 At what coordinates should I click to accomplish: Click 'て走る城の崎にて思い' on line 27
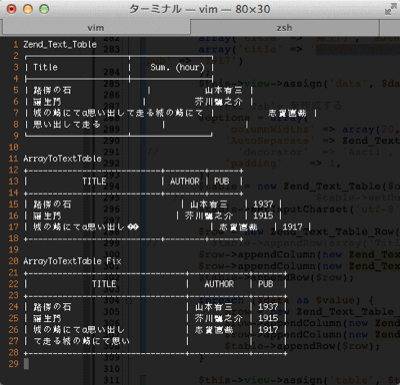(81, 341)
